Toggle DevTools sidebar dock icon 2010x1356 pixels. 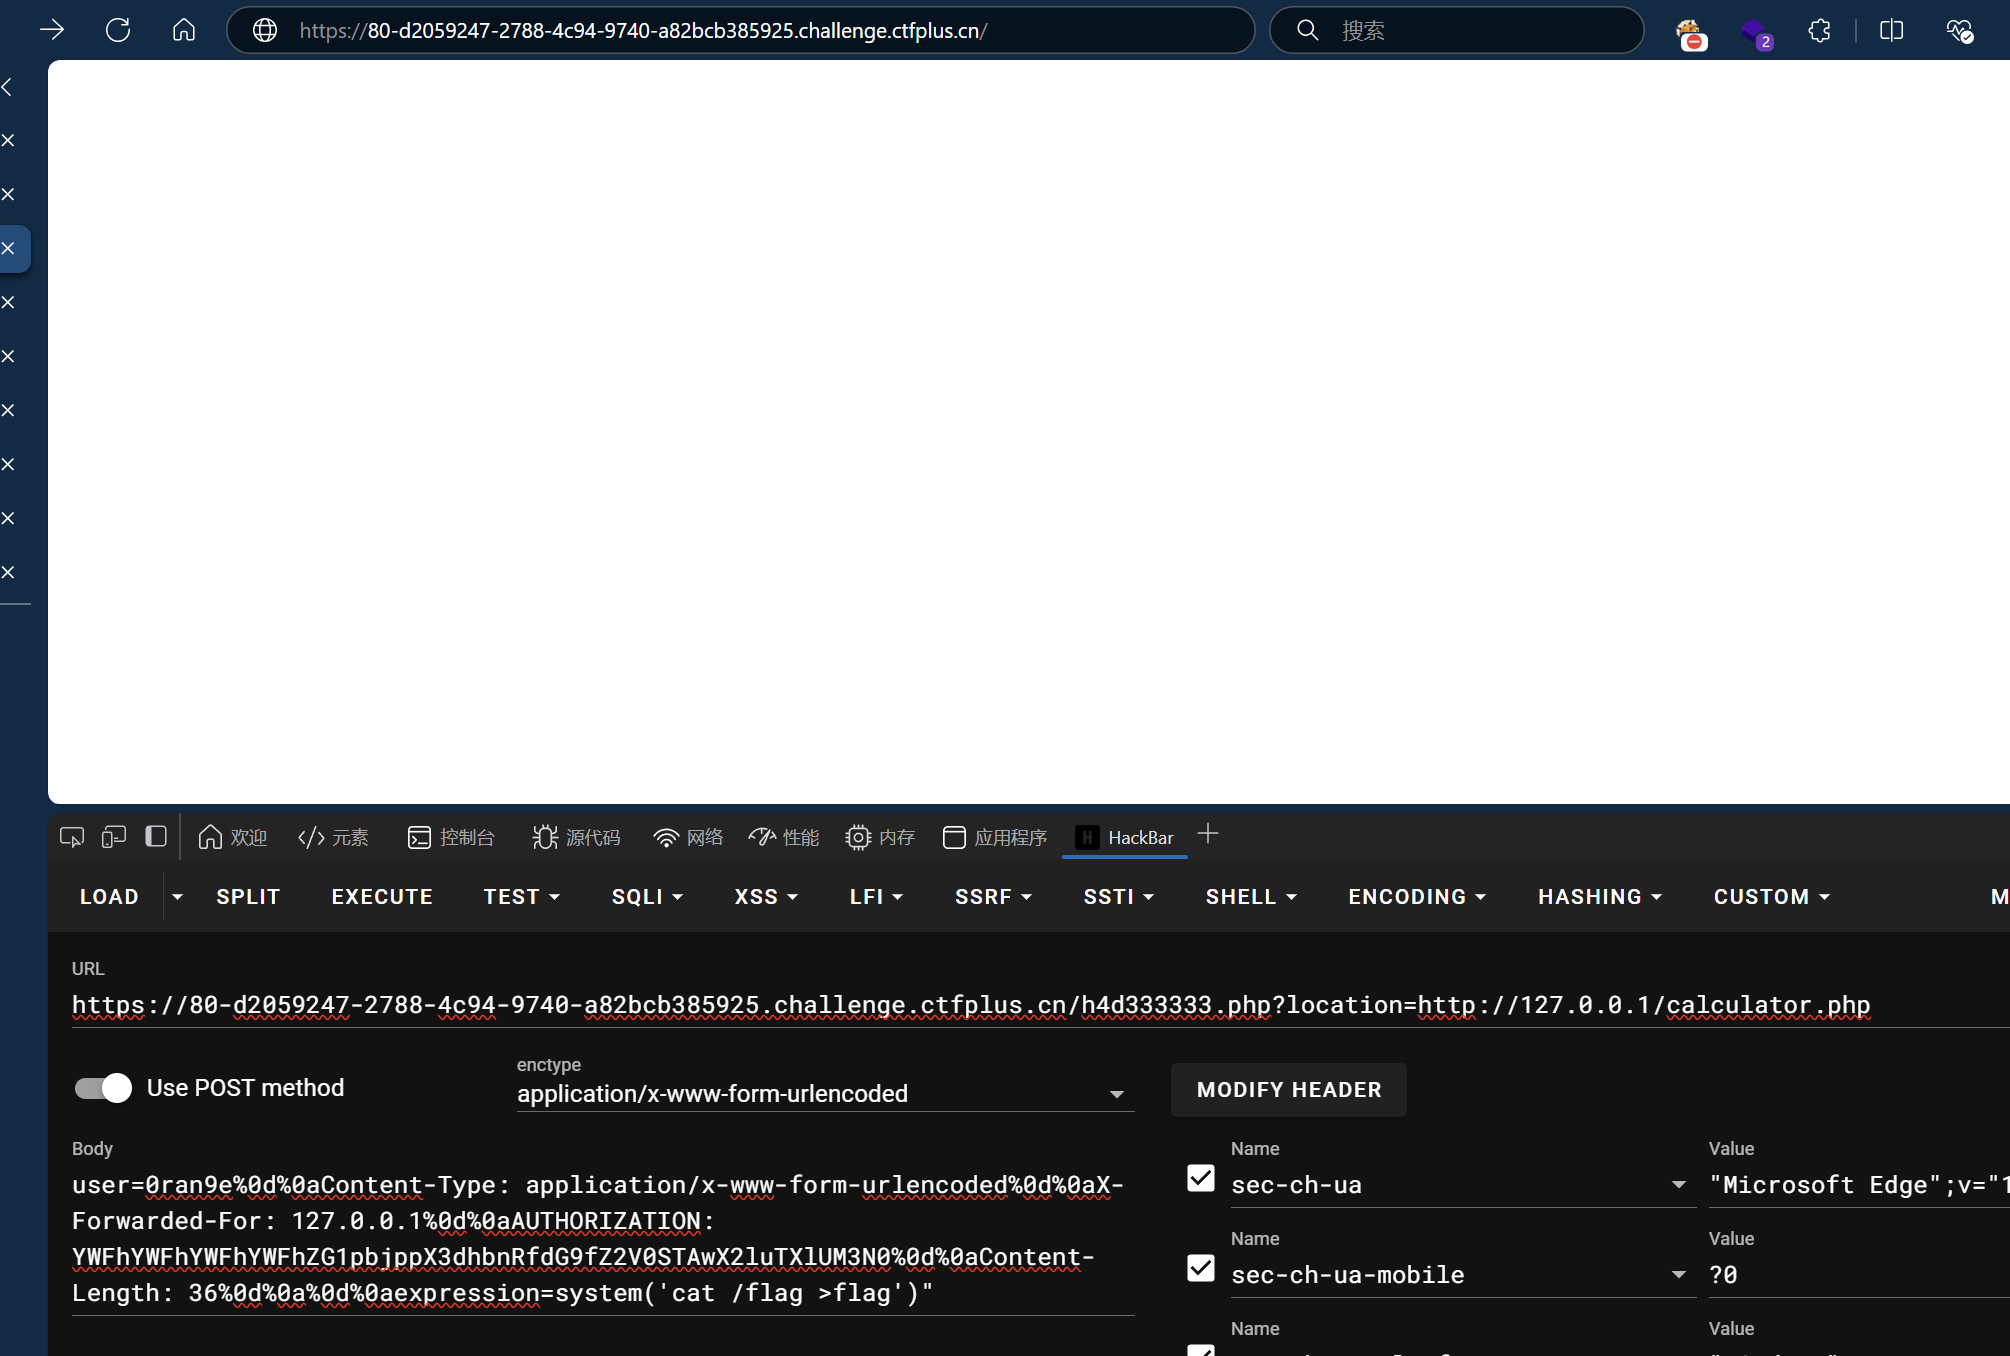[x=156, y=836]
